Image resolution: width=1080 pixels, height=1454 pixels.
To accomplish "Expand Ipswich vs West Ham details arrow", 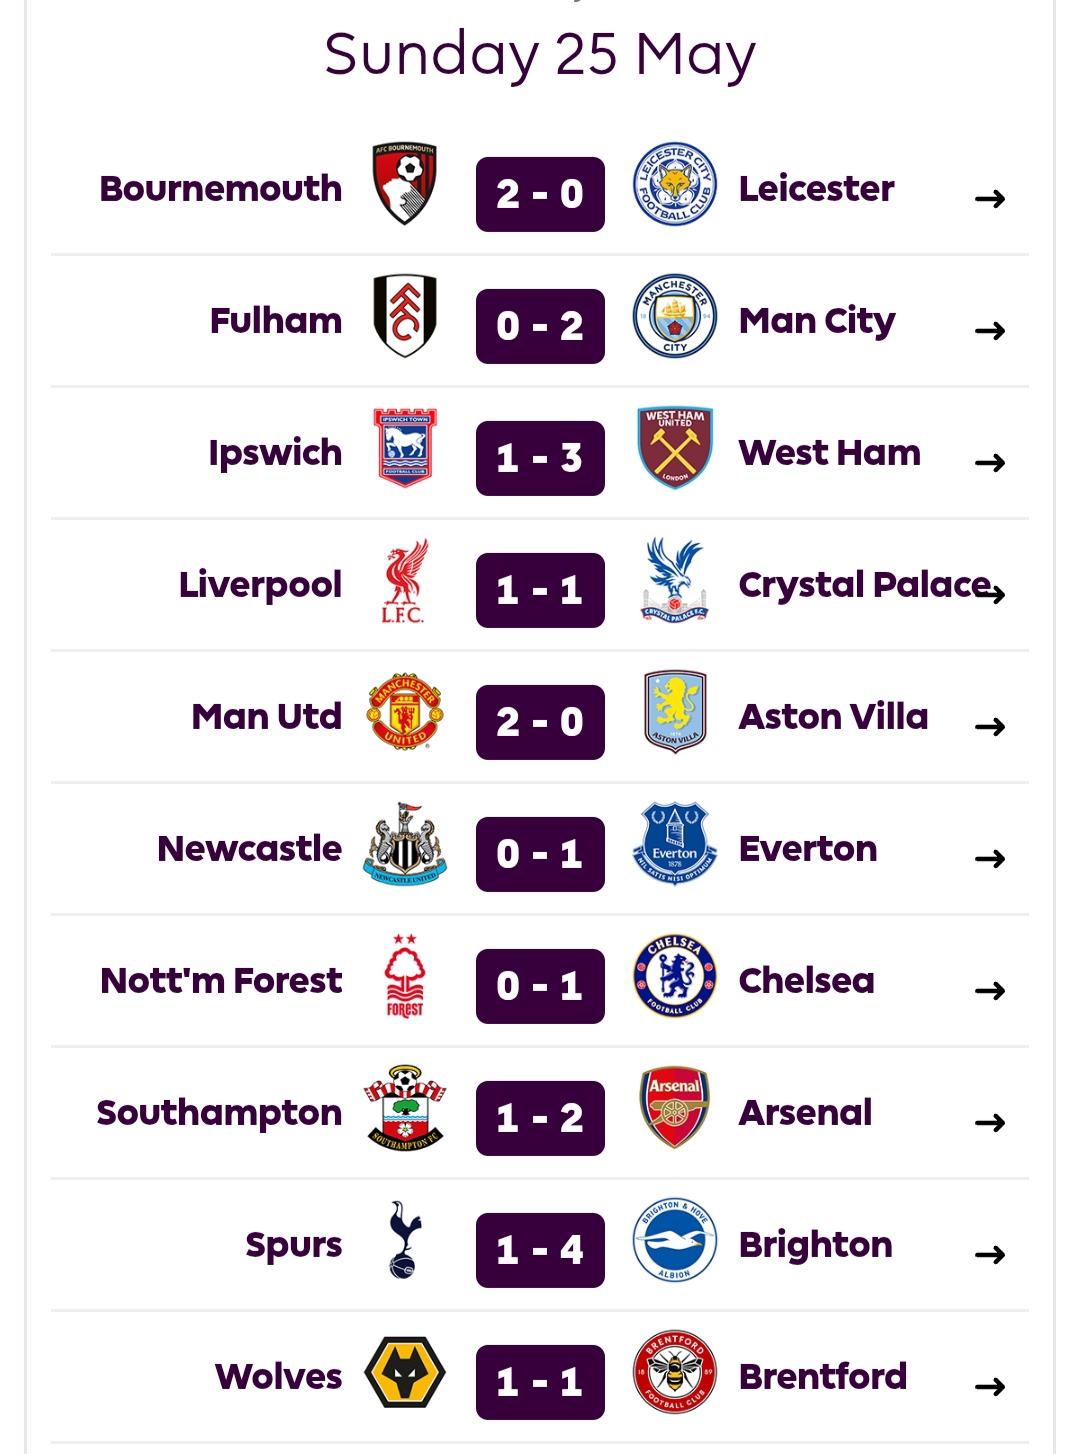I will (990, 463).
